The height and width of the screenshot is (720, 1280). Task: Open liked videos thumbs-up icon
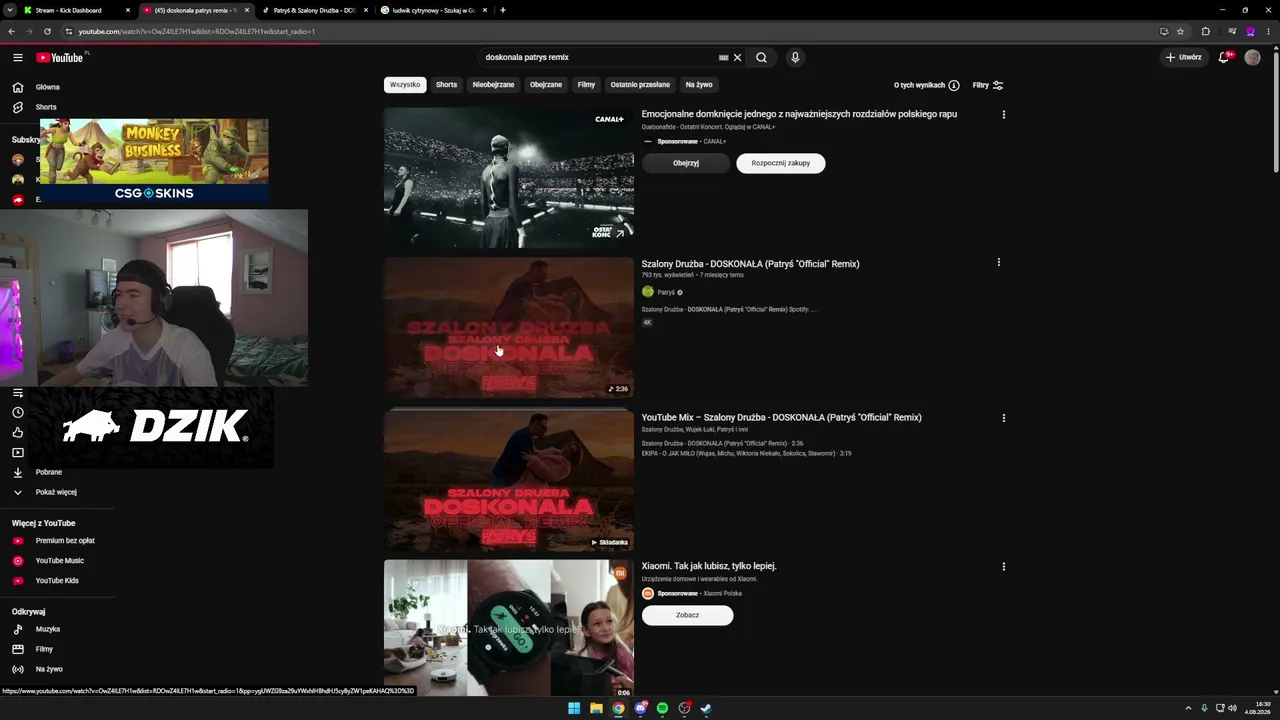point(18,433)
